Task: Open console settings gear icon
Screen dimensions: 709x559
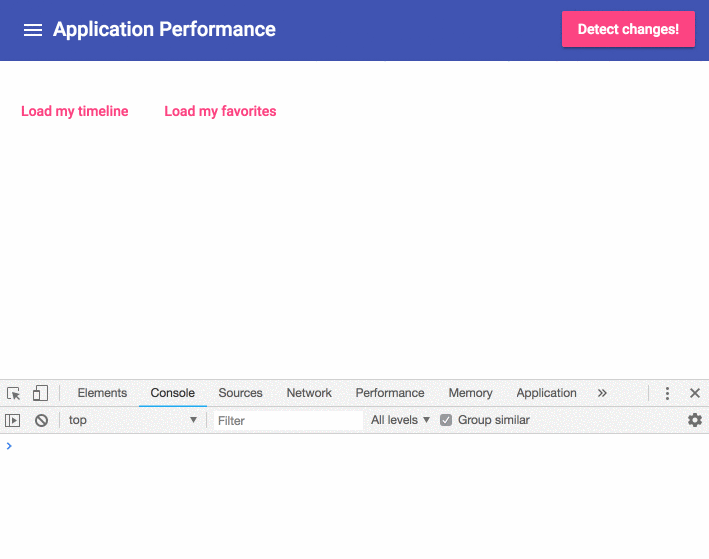Action: pos(695,420)
